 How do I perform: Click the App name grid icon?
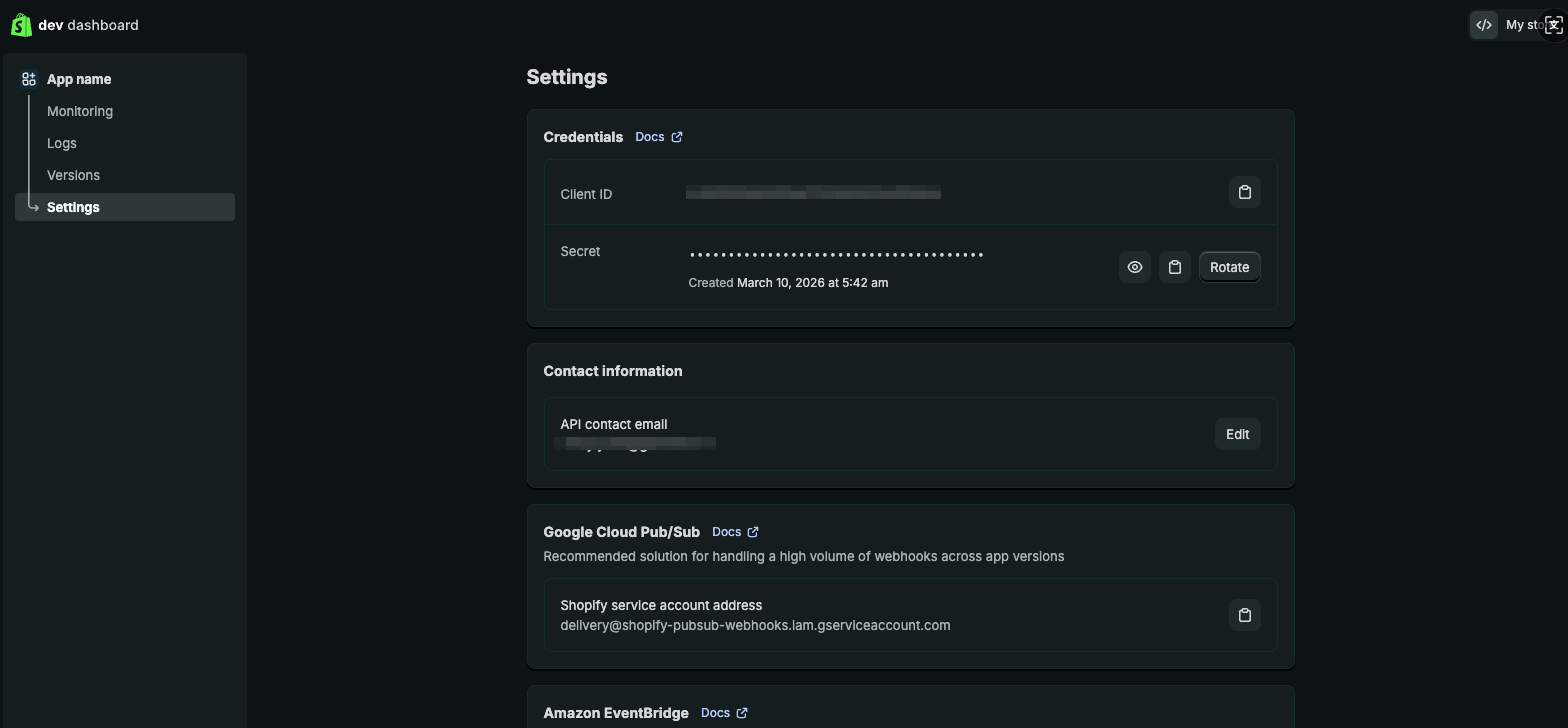click(x=29, y=79)
